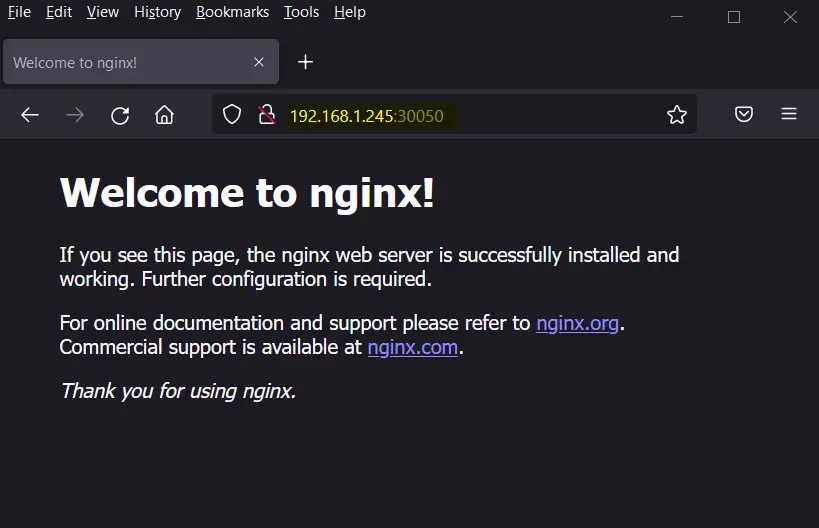Open the View menu
Viewport: 819px width, 528px height.
(103, 12)
